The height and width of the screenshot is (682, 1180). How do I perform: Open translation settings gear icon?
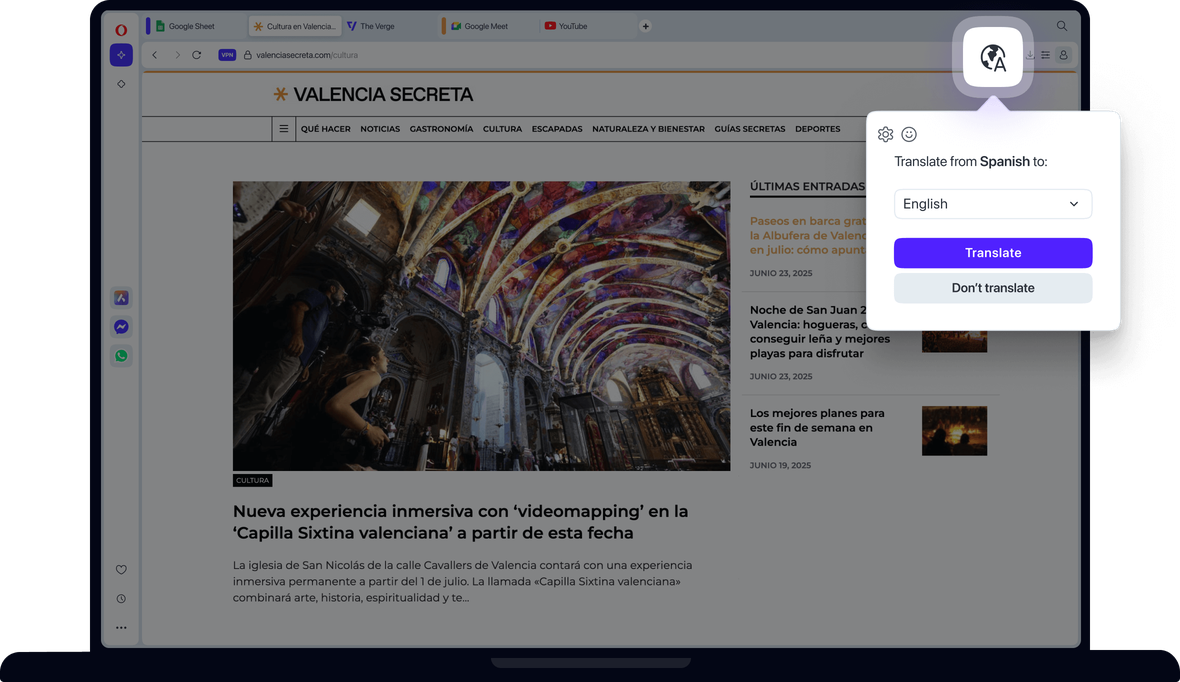[x=885, y=134]
